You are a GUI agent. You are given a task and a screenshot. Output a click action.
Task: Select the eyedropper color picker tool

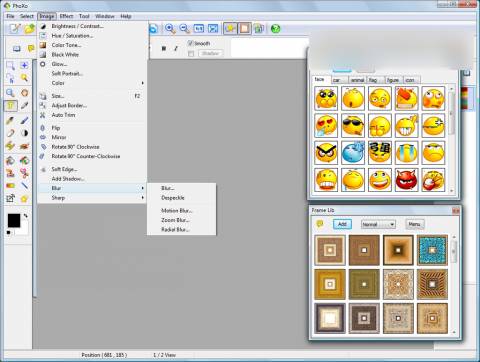point(24,106)
